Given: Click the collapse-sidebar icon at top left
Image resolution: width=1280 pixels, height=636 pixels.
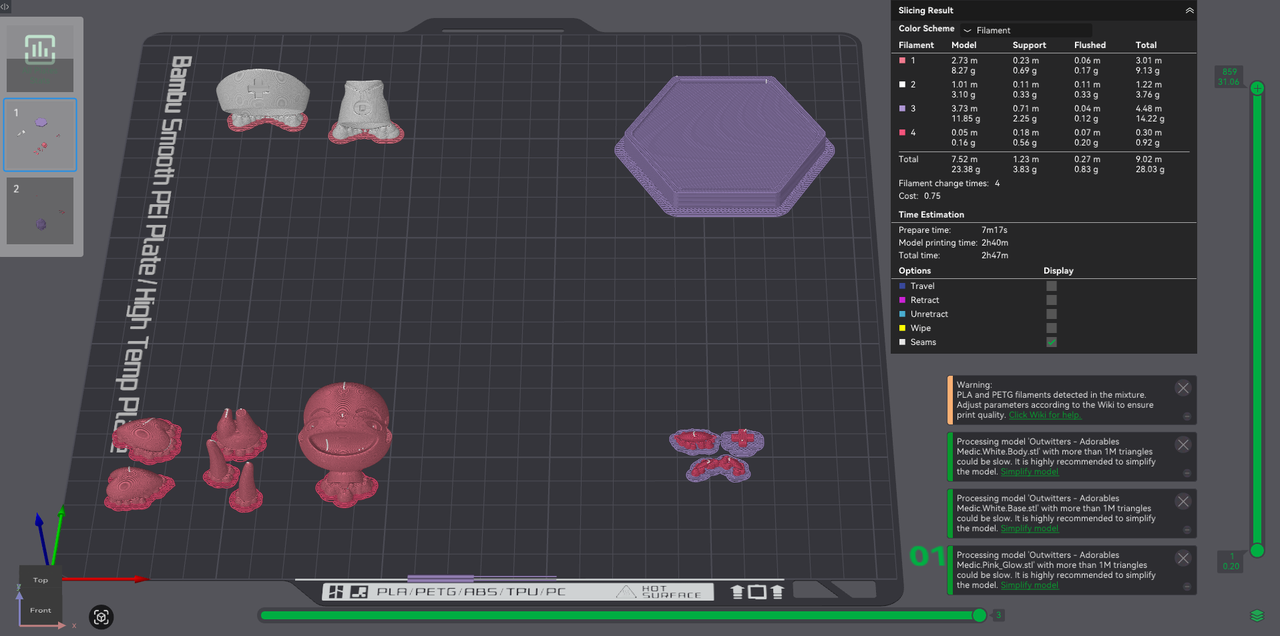Looking at the screenshot, I should 5,7.
